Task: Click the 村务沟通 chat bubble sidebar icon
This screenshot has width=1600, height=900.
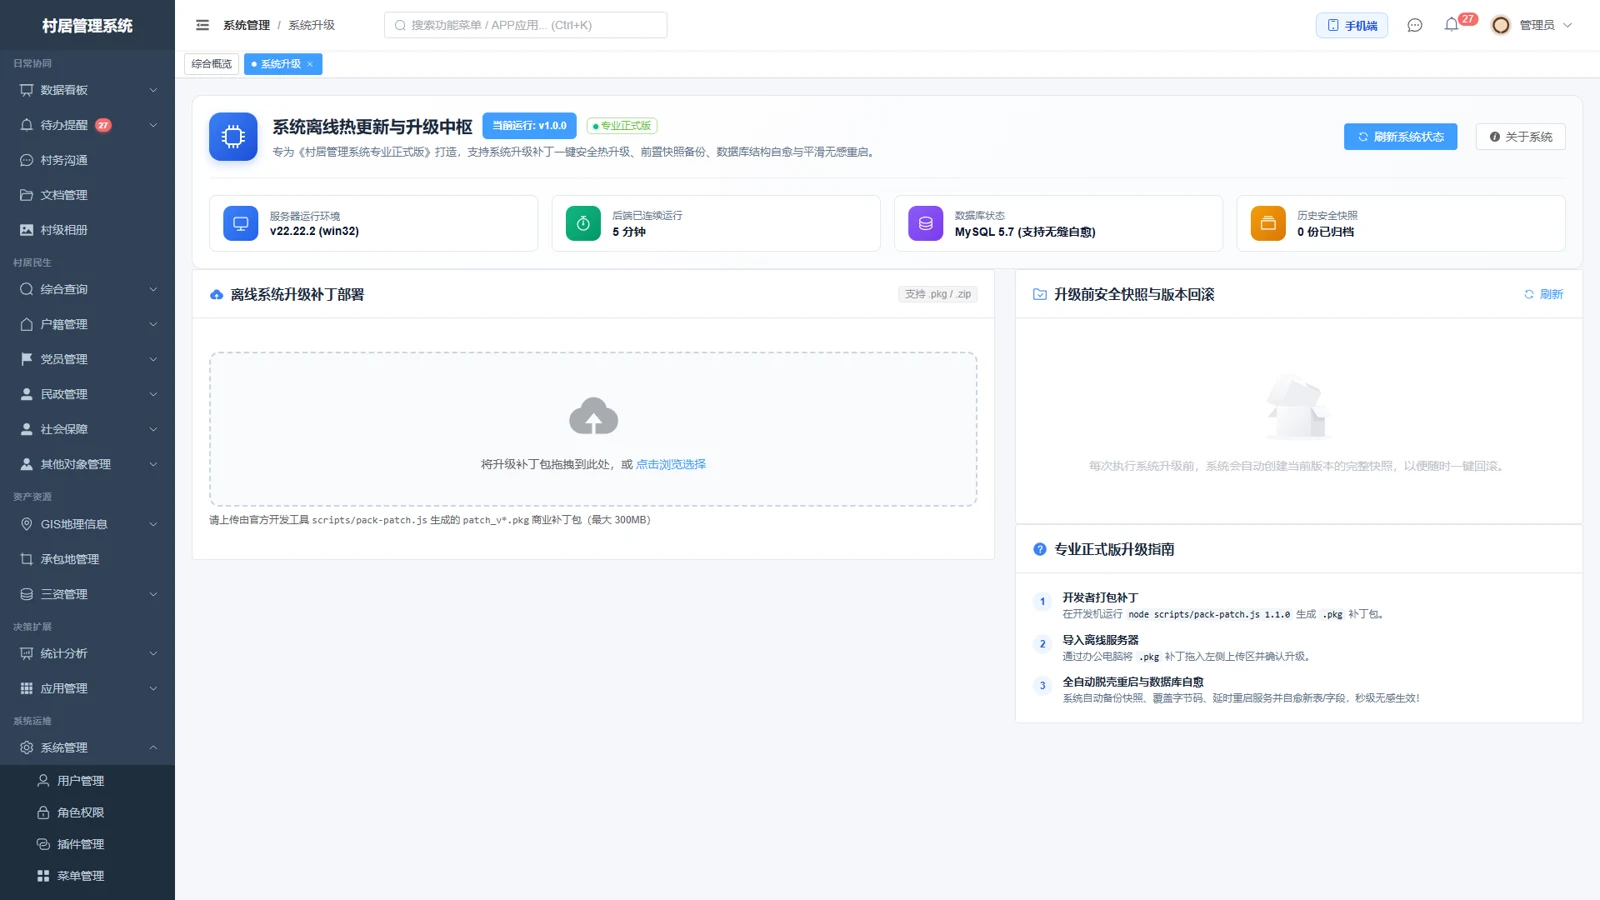Action: click(x=27, y=160)
